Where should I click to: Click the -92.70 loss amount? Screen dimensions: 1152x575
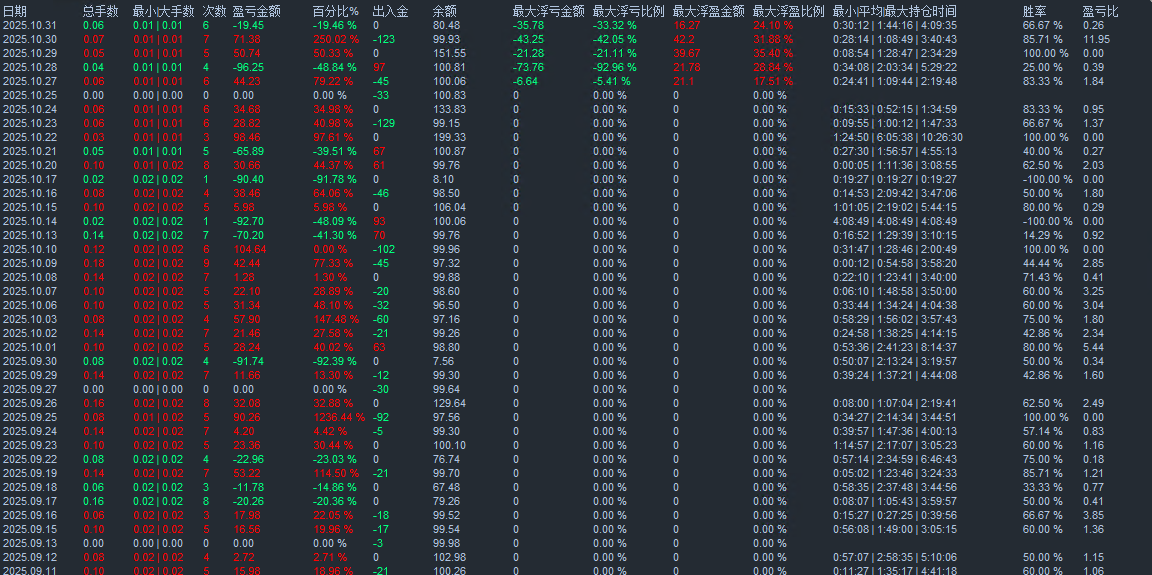(248, 221)
